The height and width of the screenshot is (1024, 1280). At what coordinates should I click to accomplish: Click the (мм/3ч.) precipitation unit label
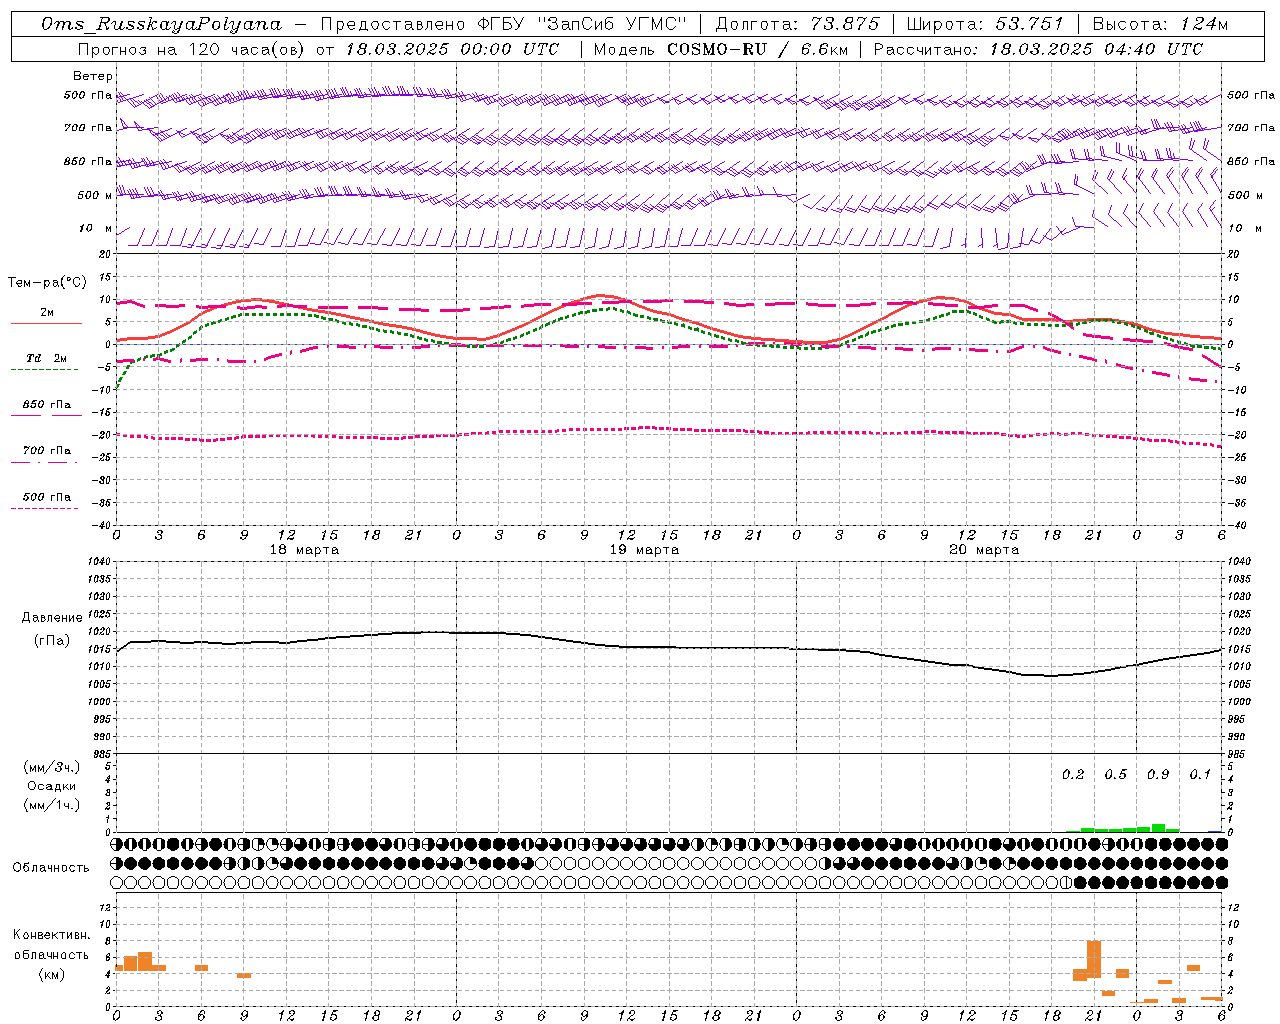[x=52, y=767]
